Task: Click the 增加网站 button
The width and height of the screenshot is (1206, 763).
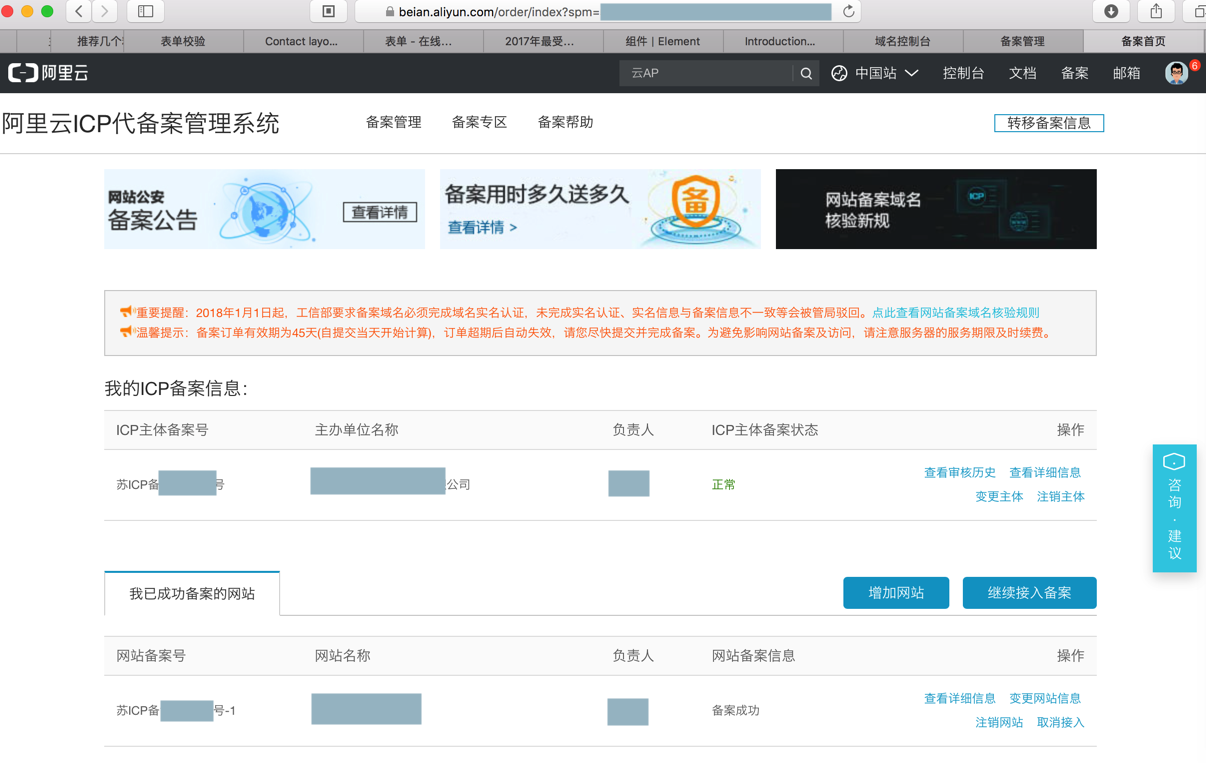Action: (x=896, y=593)
